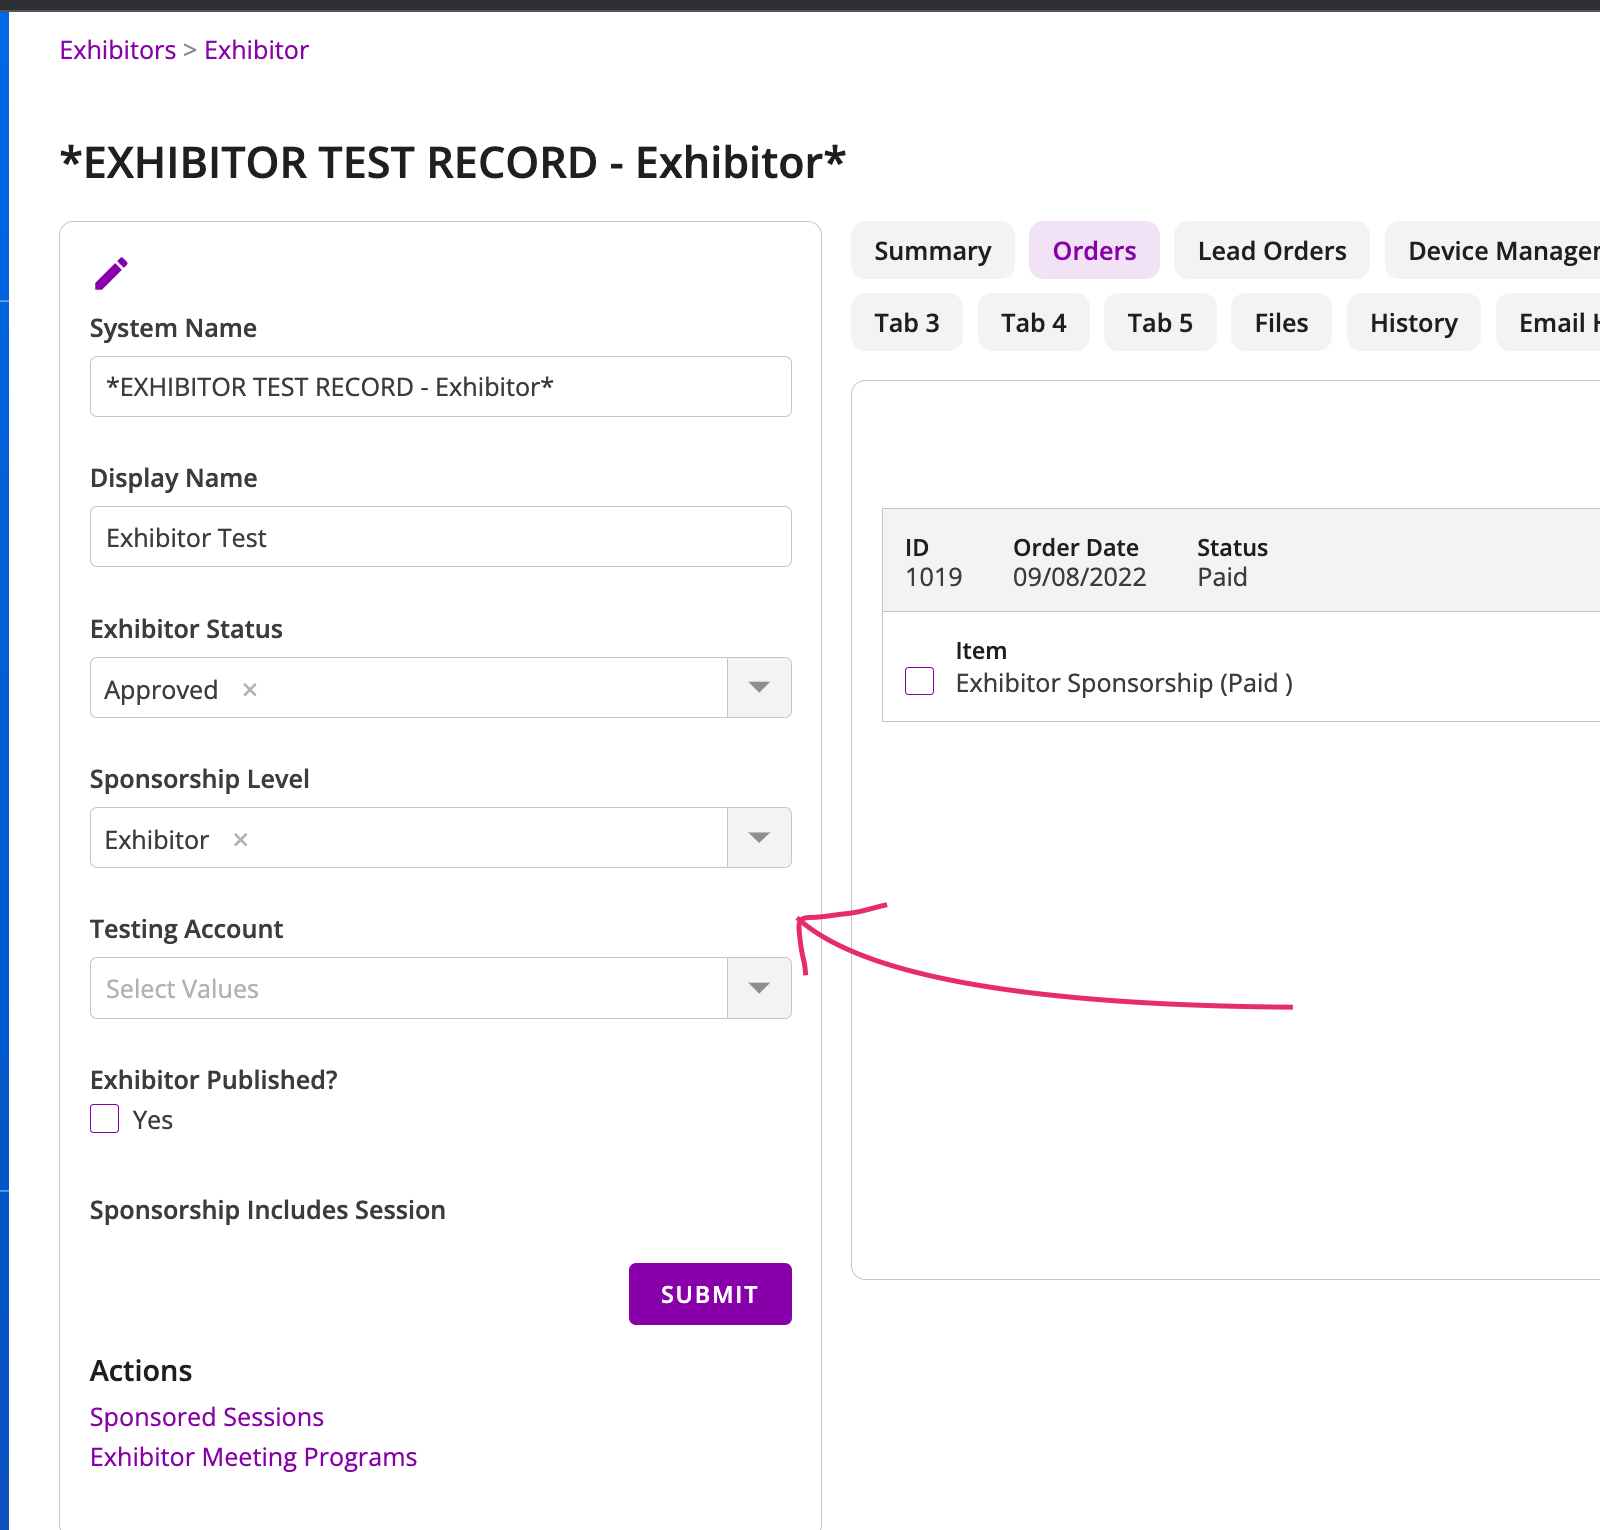Viewport: 1600px width, 1530px height.
Task: Remove the Exhibitor sponsorship level value
Action: tap(241, 840)
